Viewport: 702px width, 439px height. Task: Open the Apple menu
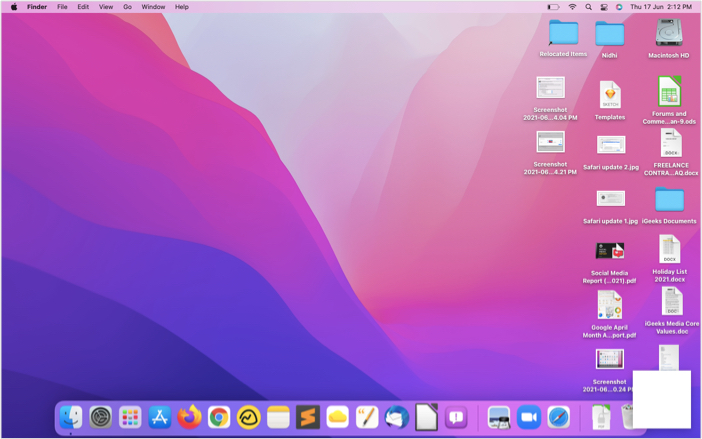14,7
